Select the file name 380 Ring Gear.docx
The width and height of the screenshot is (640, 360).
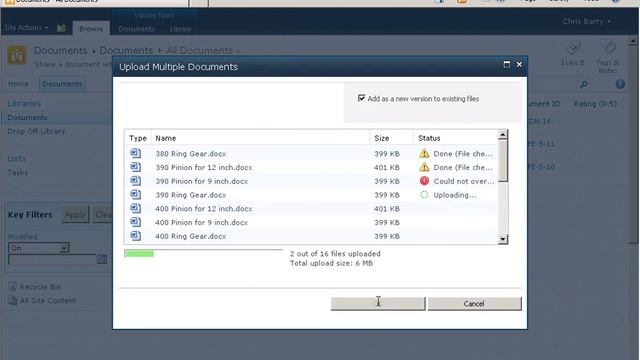coord(191,154)
